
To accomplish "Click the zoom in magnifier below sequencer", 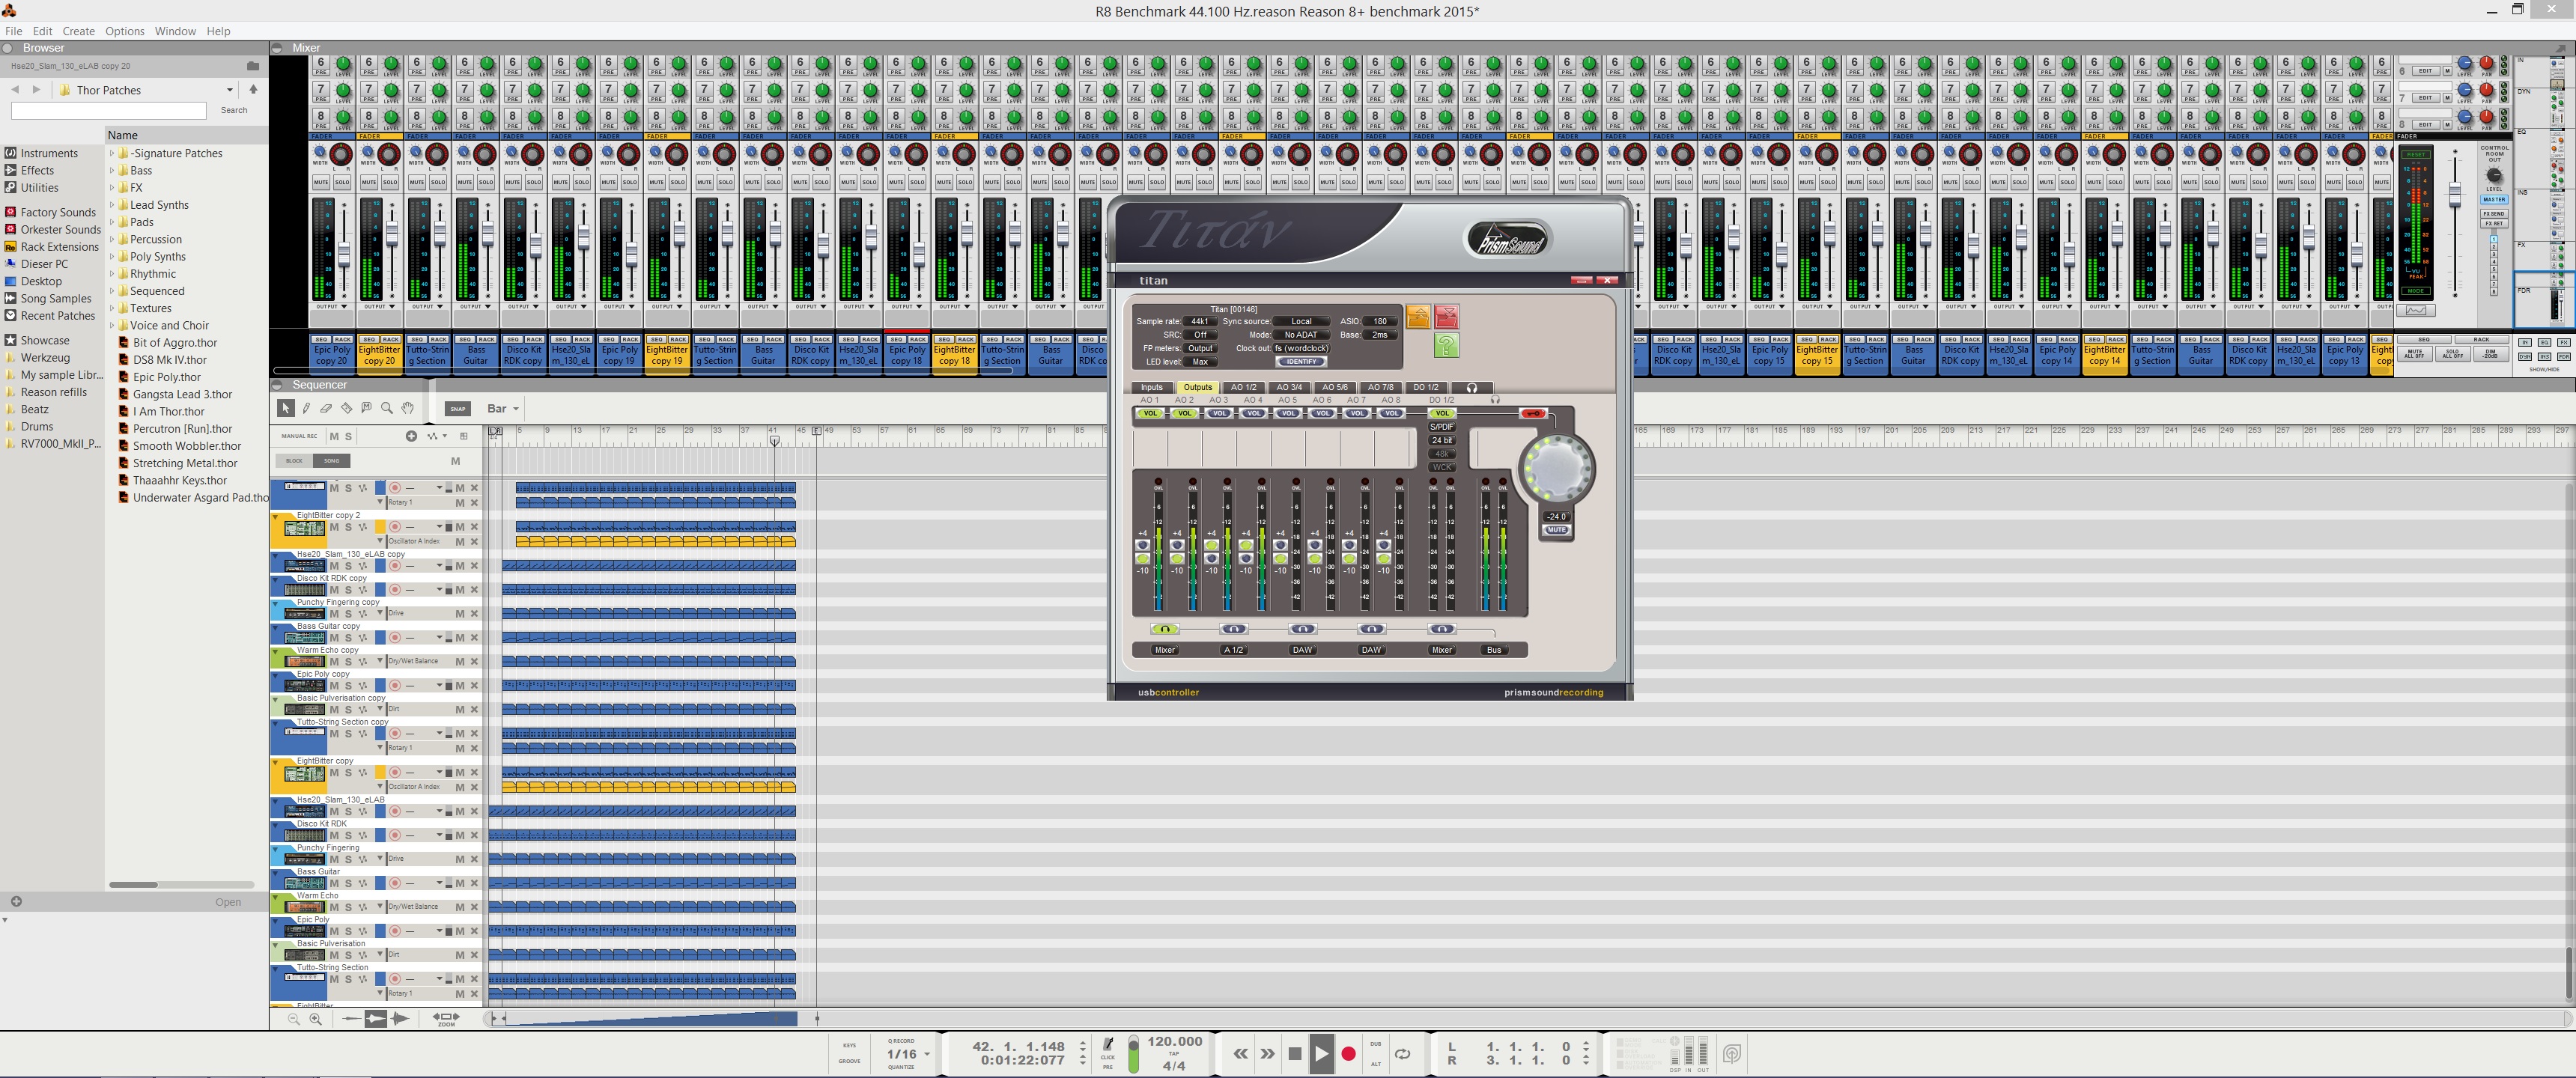I will pyautogui.click(x=316, y=1019).
